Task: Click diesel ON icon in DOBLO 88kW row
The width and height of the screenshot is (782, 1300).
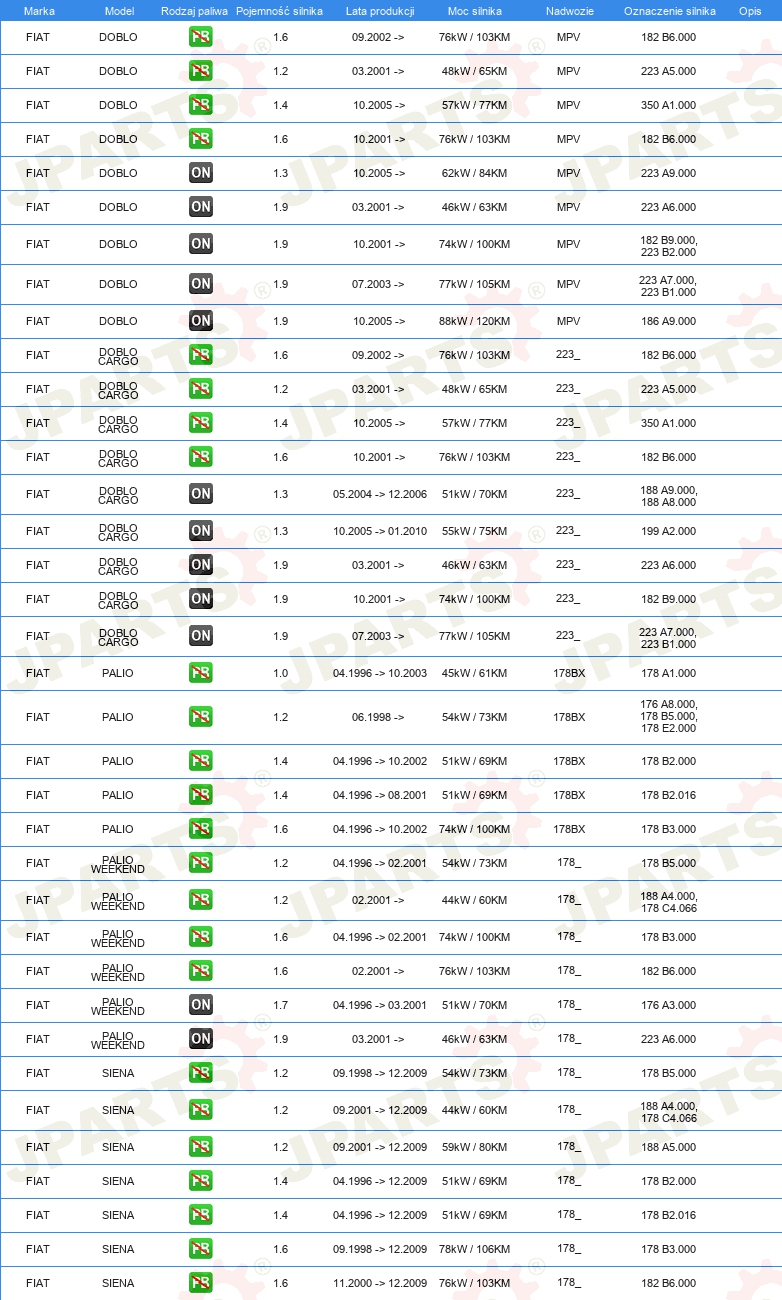Action: point(201,321)
